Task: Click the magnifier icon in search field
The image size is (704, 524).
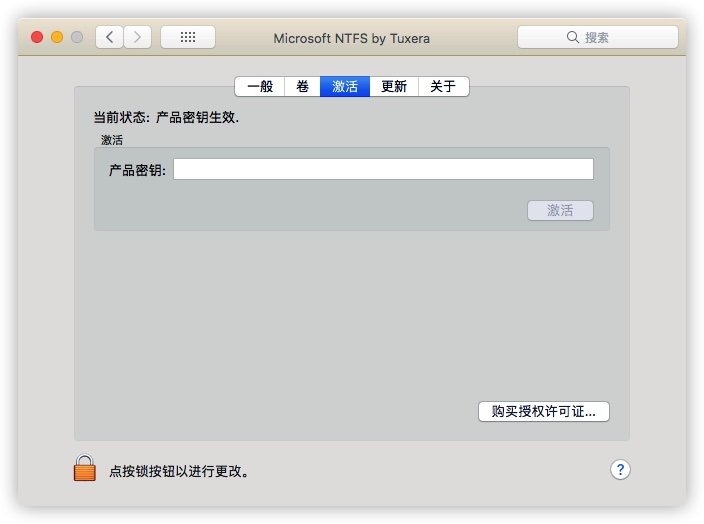Action: [572, 37]
